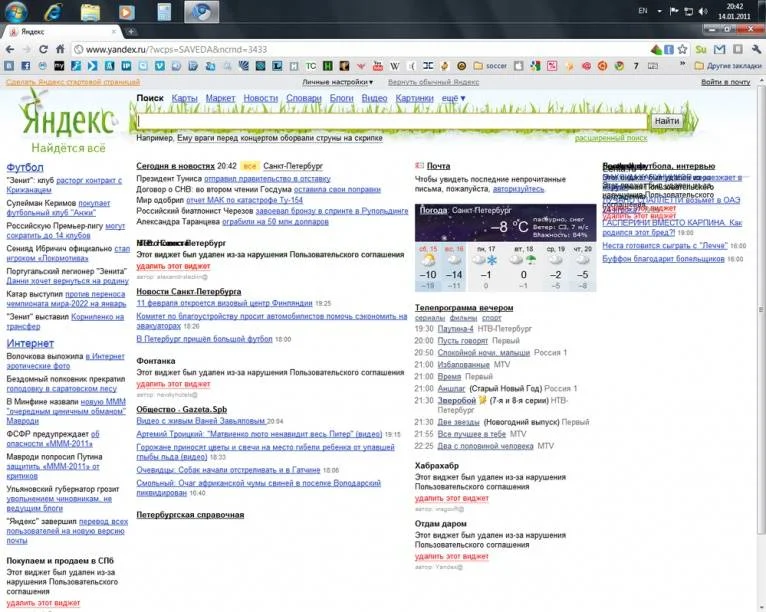Screen dimensions: 766x612
Task: Click yellow 'все' news badge
Action: 250,166
